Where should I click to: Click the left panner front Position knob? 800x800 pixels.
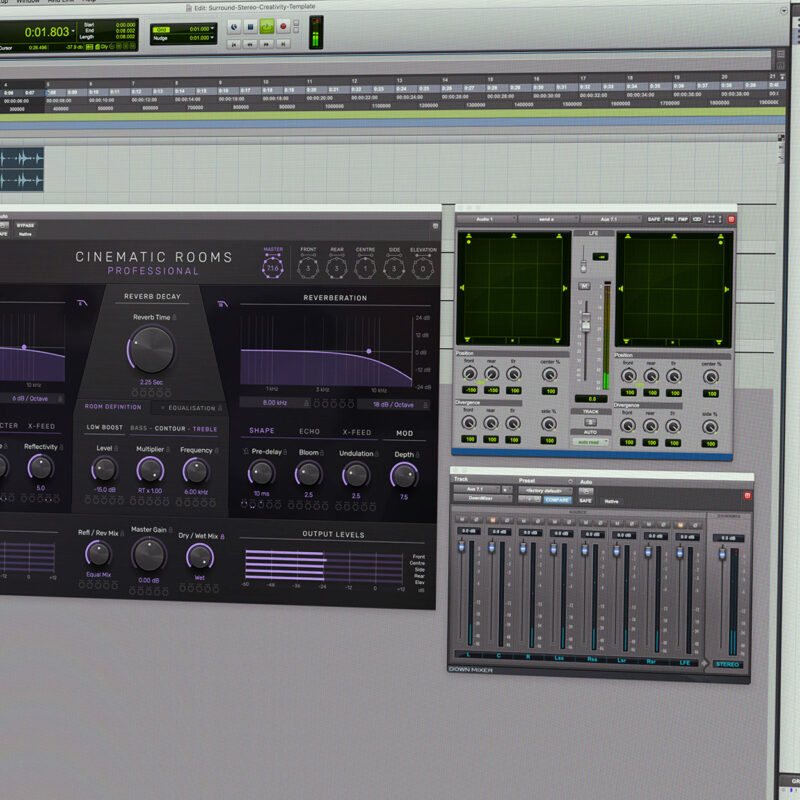pos(469,374)
